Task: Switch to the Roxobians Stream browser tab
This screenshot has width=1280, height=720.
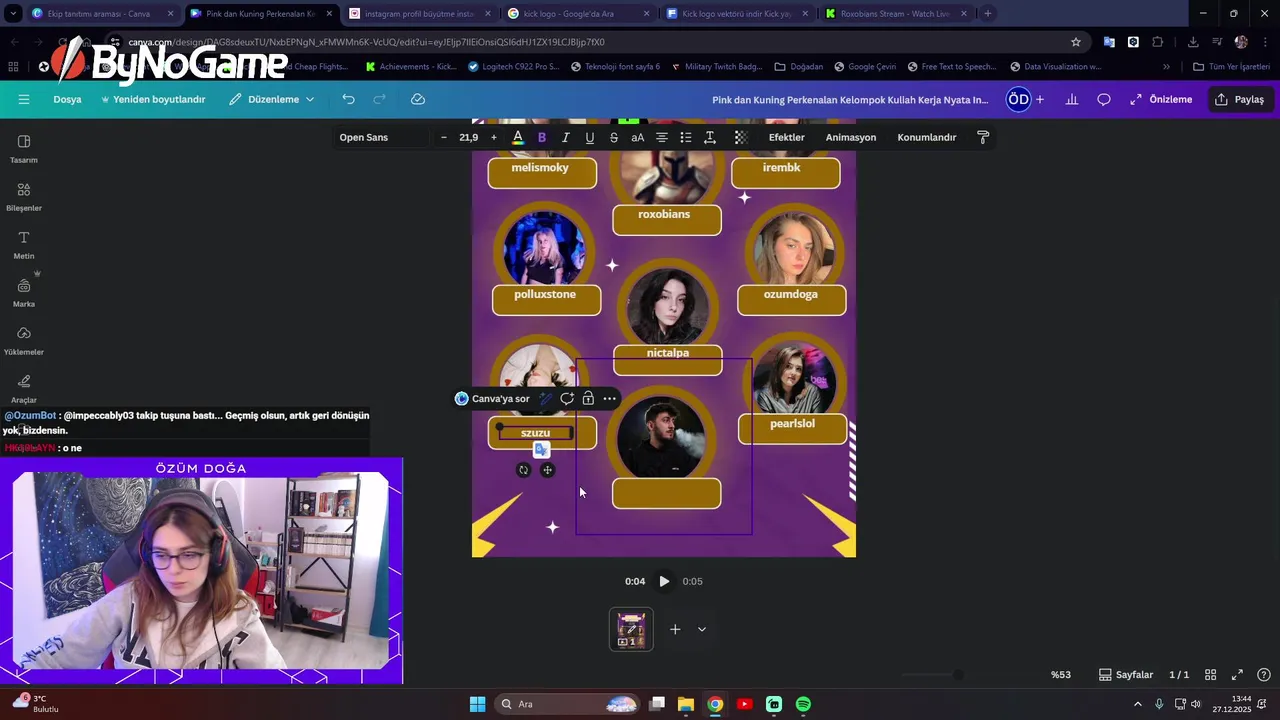Action: pos(896,14)
